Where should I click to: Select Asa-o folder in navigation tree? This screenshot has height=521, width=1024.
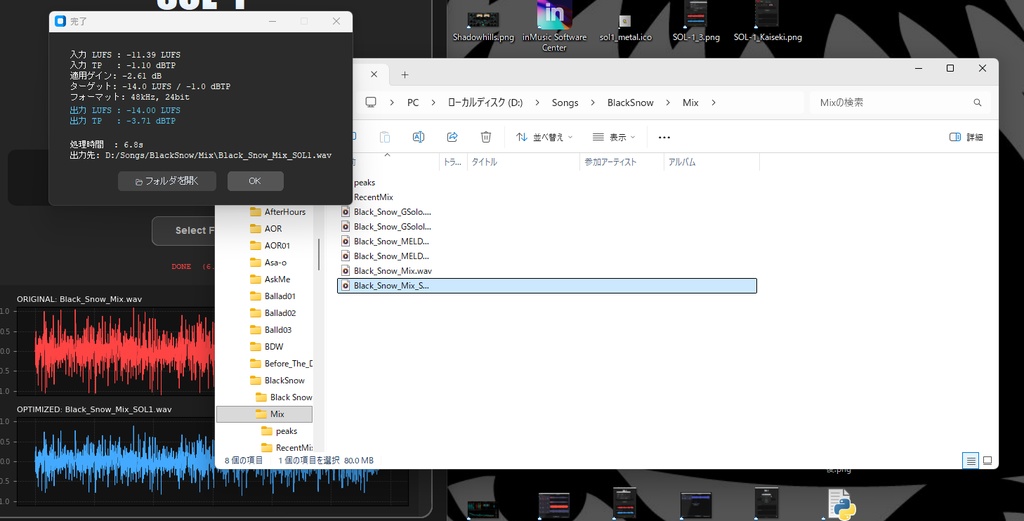click(x=269, y=262)
